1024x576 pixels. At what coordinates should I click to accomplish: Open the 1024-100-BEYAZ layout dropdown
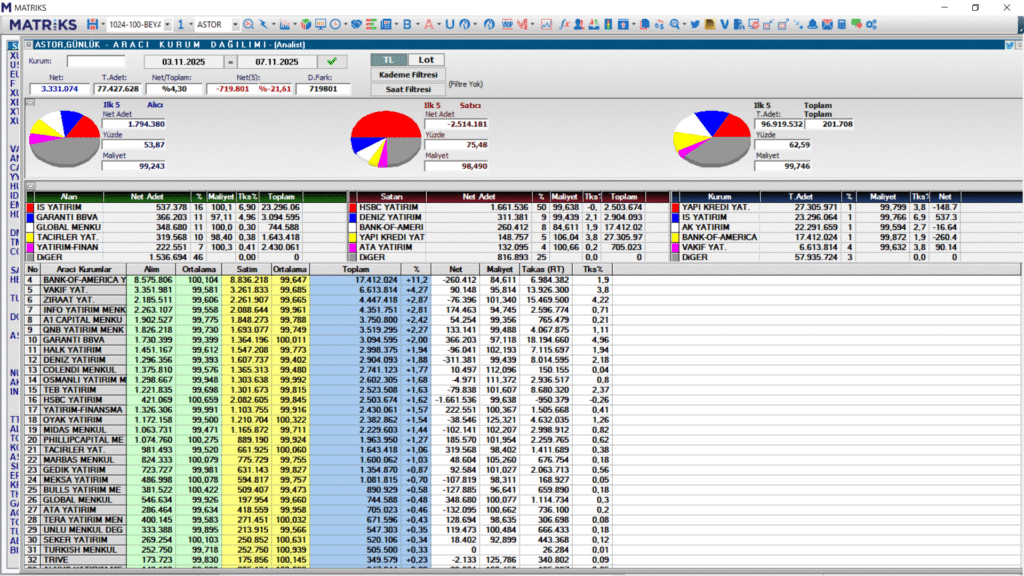pos(168,23)
